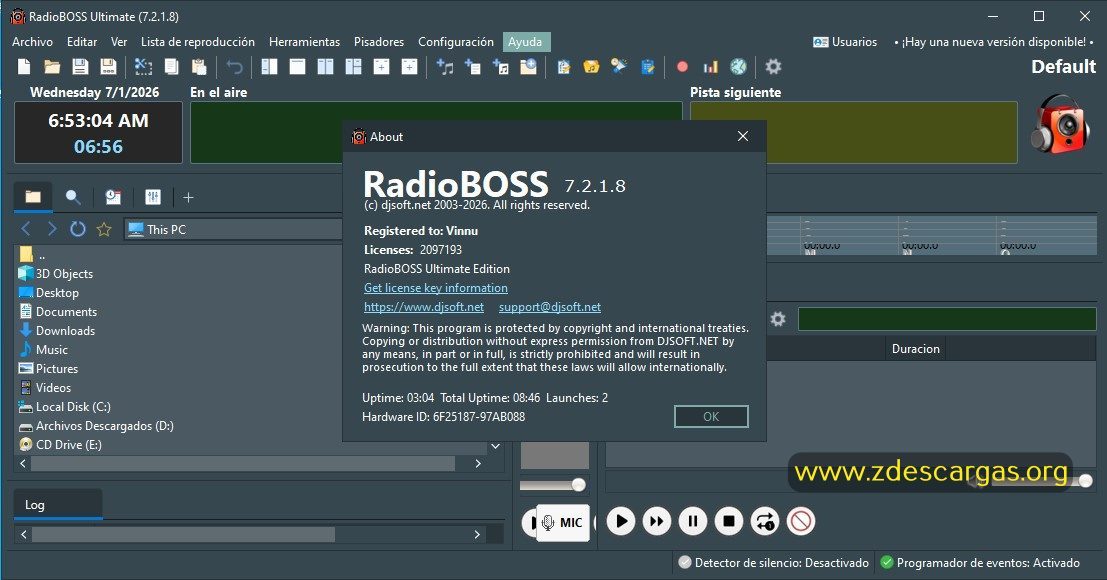Click the globe broadcast toolbar icon
Image resolution: width=1107 pixels, height=580 pixels.
738,67
